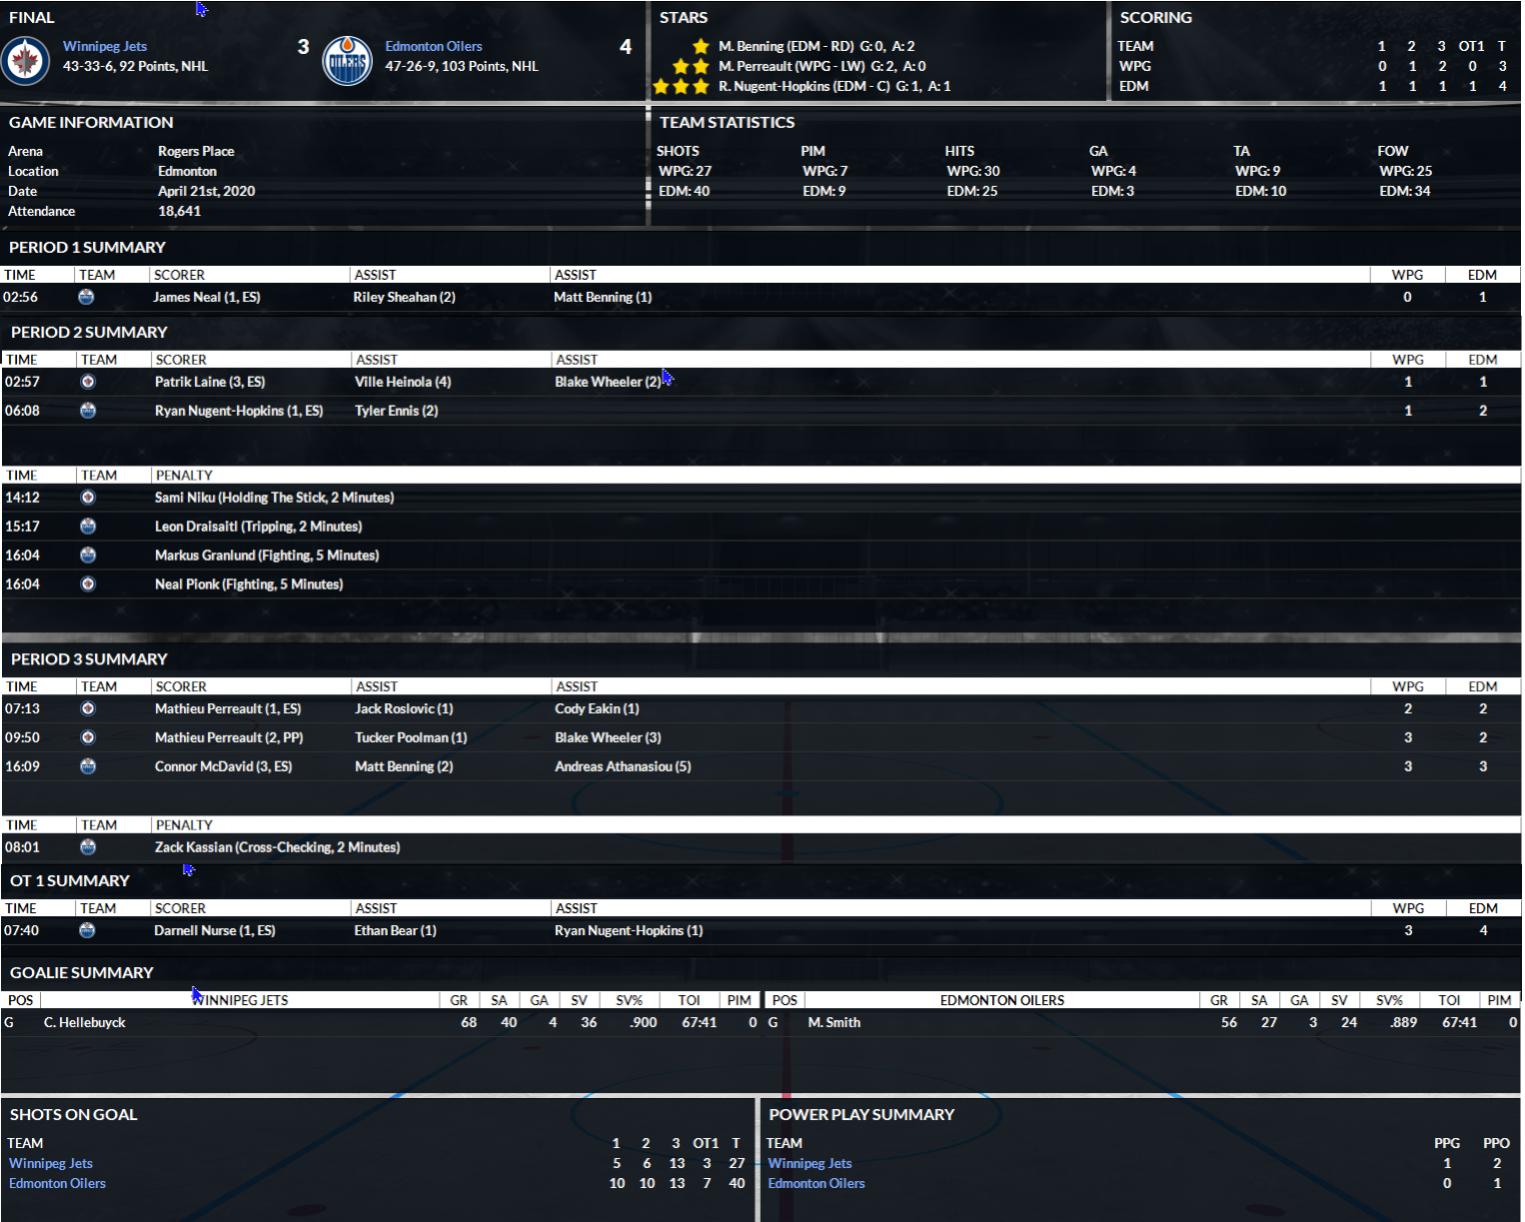Click the Edmonton Oilers logo in header

(x=347, y=61)
